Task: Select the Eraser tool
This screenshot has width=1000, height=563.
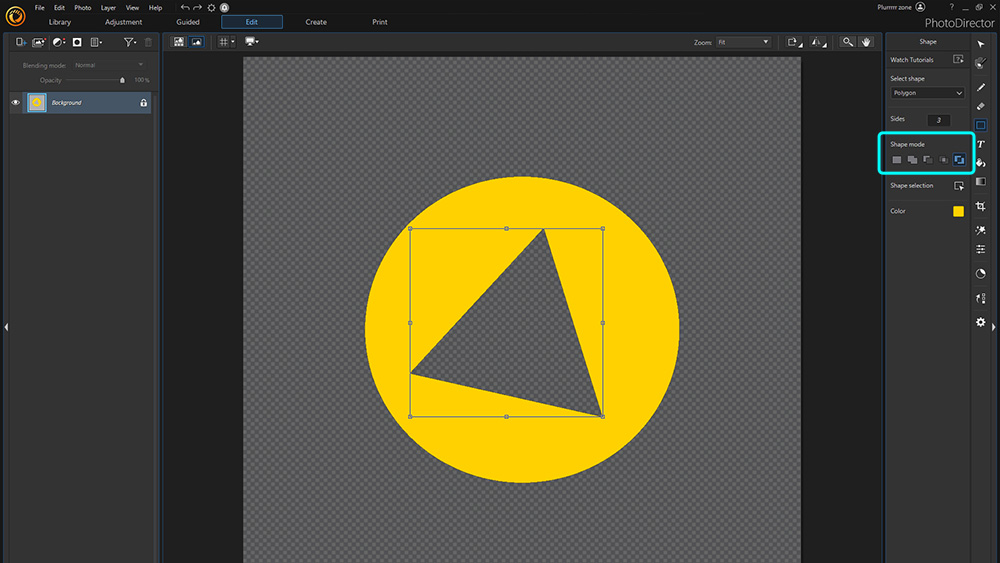Action: 981,106
